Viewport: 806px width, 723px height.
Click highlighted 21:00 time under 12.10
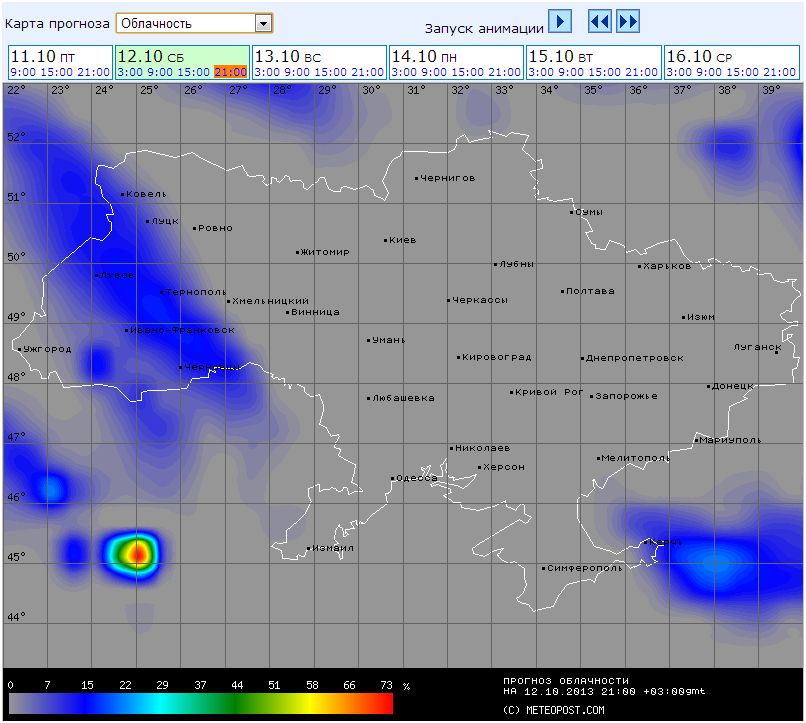coord(231,72)
